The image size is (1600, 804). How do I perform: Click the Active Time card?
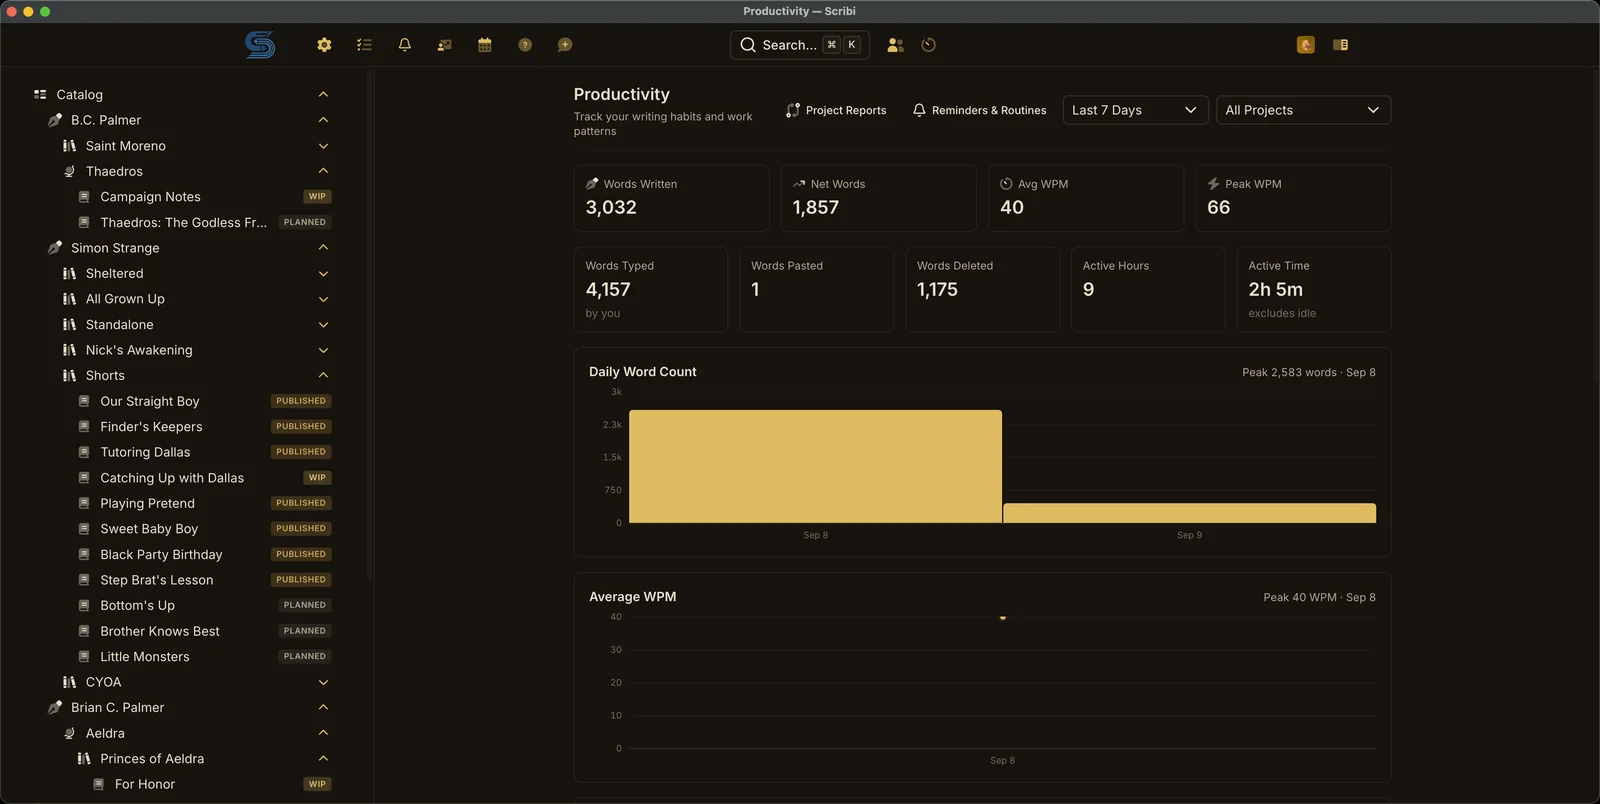point(1314,289)
